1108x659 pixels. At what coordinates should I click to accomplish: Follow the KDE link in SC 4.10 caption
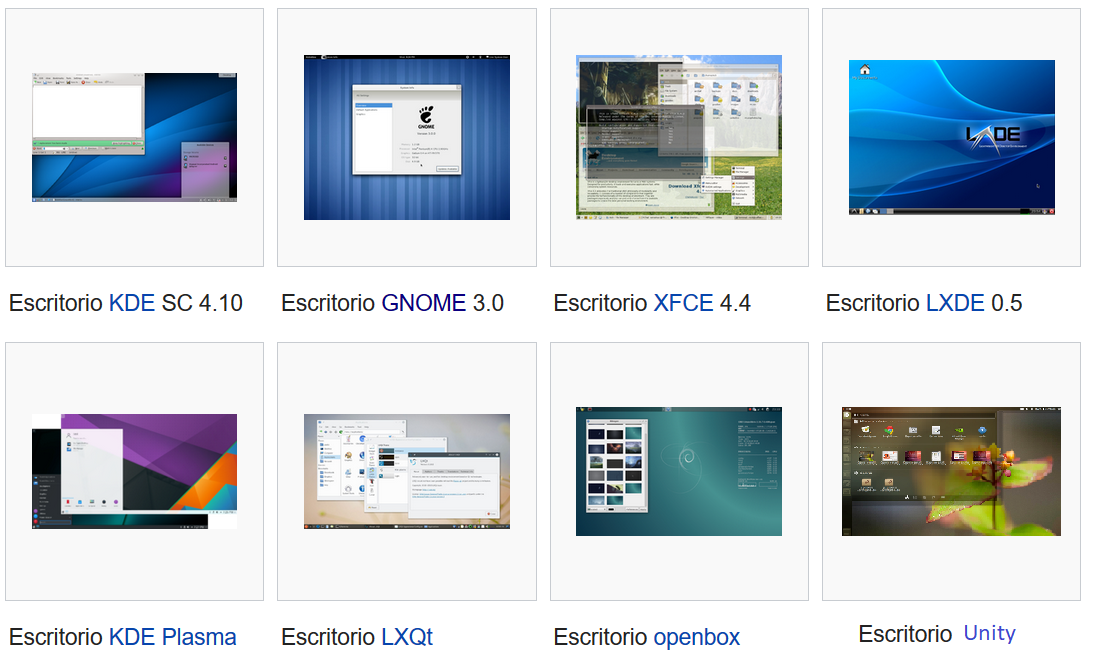132,303
